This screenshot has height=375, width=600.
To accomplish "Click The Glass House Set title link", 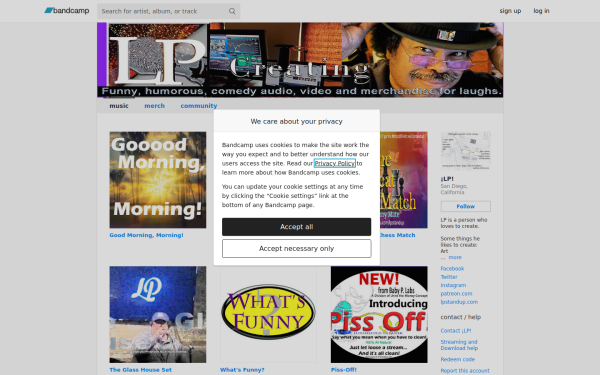I will (140, 370).
